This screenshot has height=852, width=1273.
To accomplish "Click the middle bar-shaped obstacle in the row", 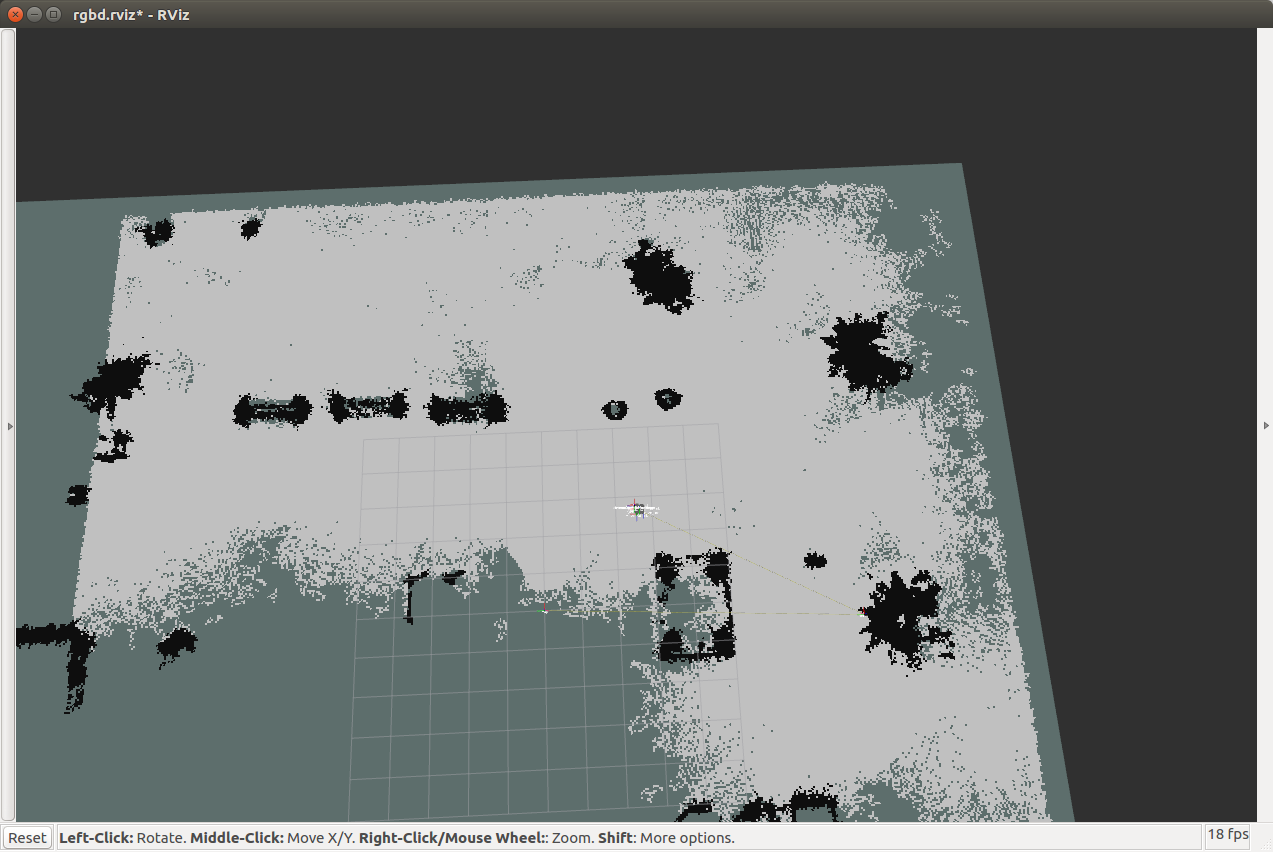I will [369, 406].
